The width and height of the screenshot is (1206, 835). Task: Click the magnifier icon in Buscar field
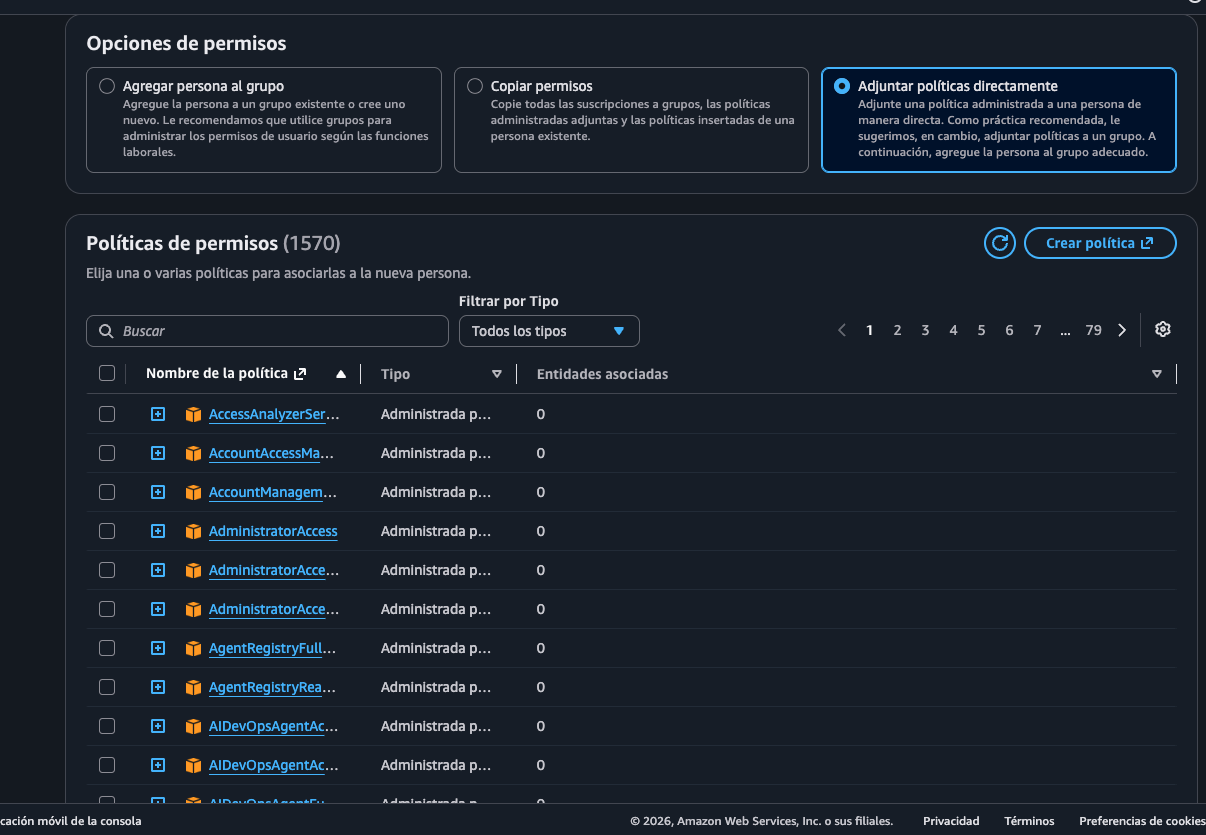pos(107,331)
